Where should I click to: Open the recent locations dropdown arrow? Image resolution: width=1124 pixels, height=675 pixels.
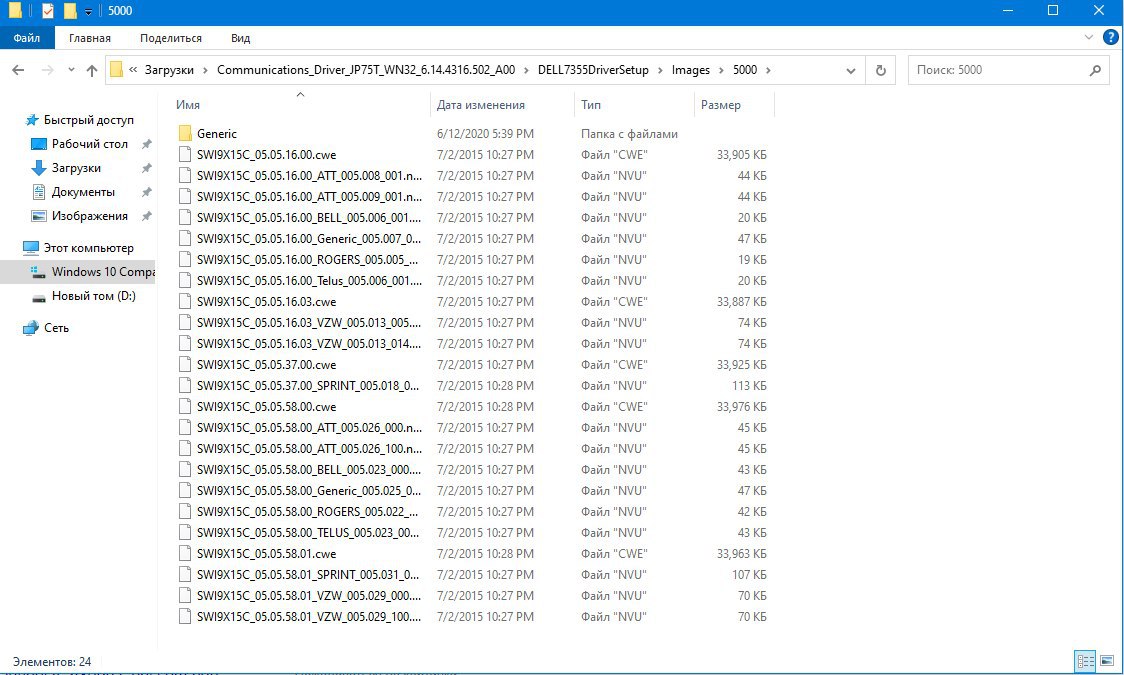tap(71, 70)
